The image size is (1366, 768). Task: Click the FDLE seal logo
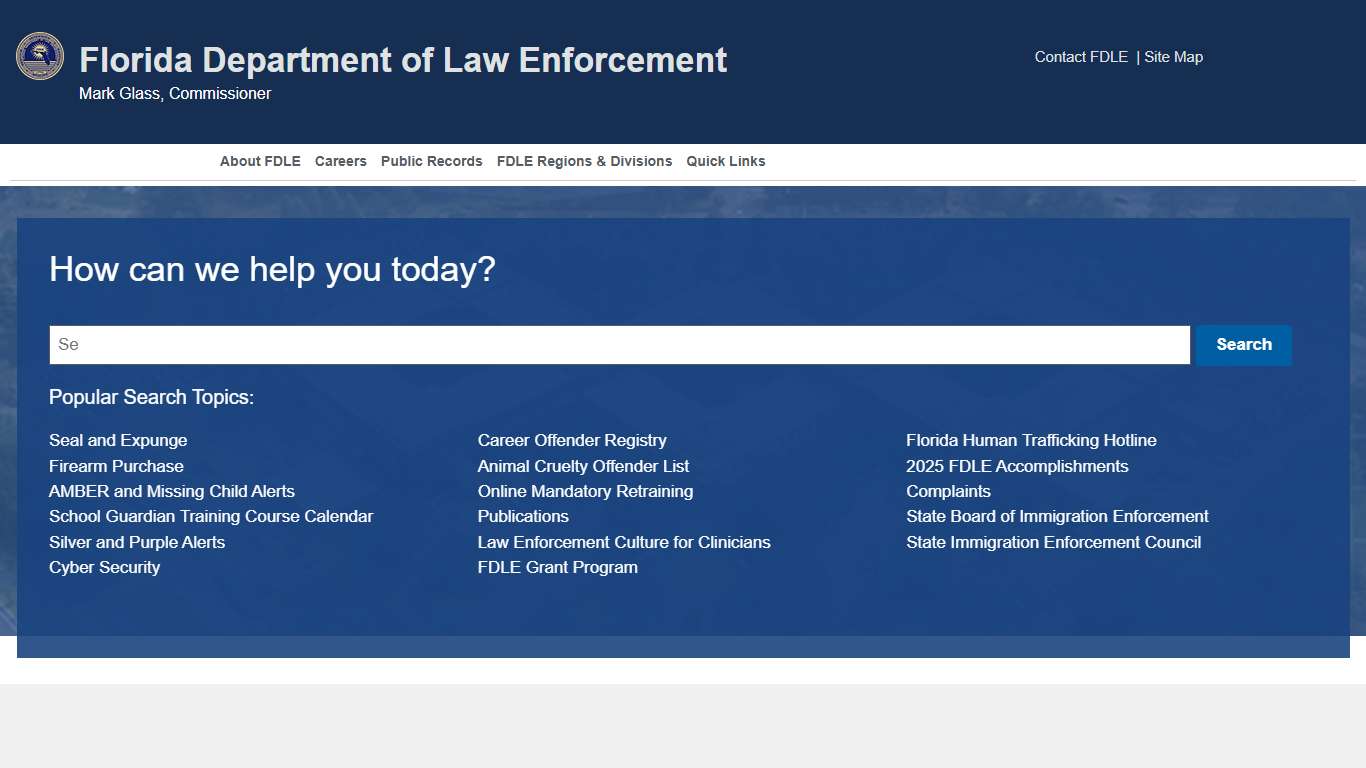[x=40, y=56]
